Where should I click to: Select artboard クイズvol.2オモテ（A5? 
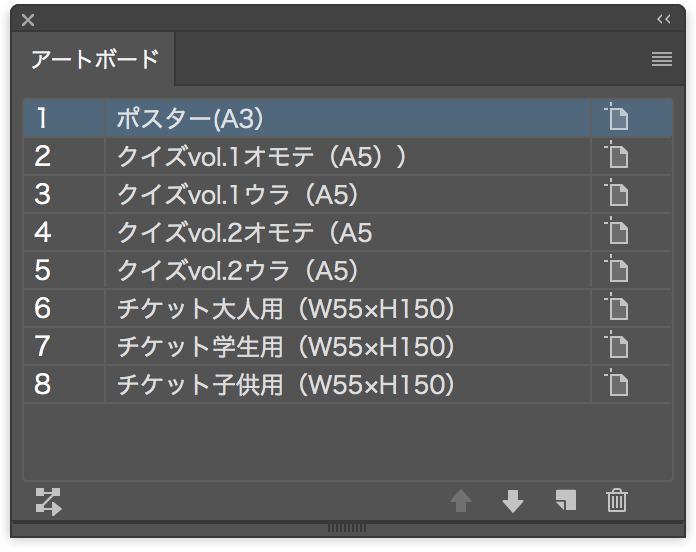[348, 232]
